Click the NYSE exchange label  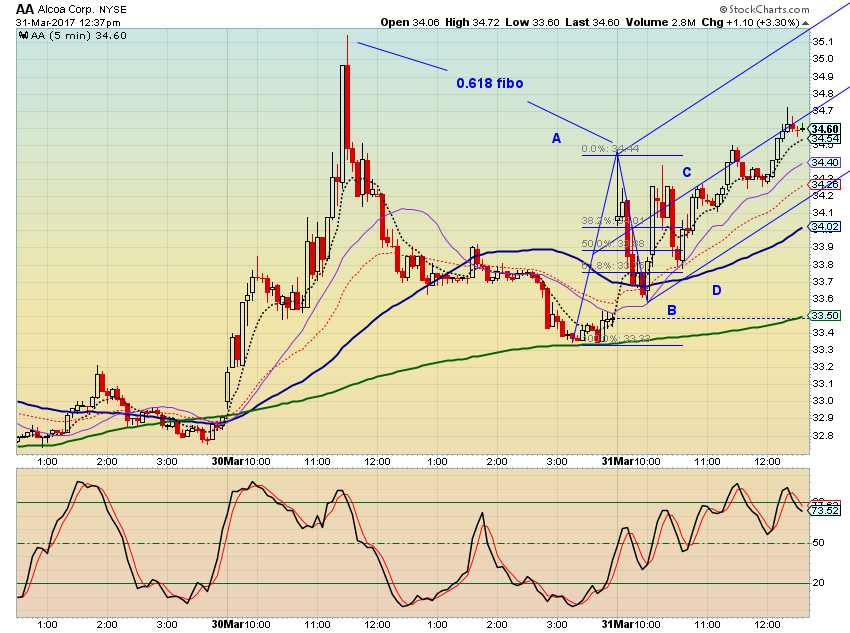113,10
